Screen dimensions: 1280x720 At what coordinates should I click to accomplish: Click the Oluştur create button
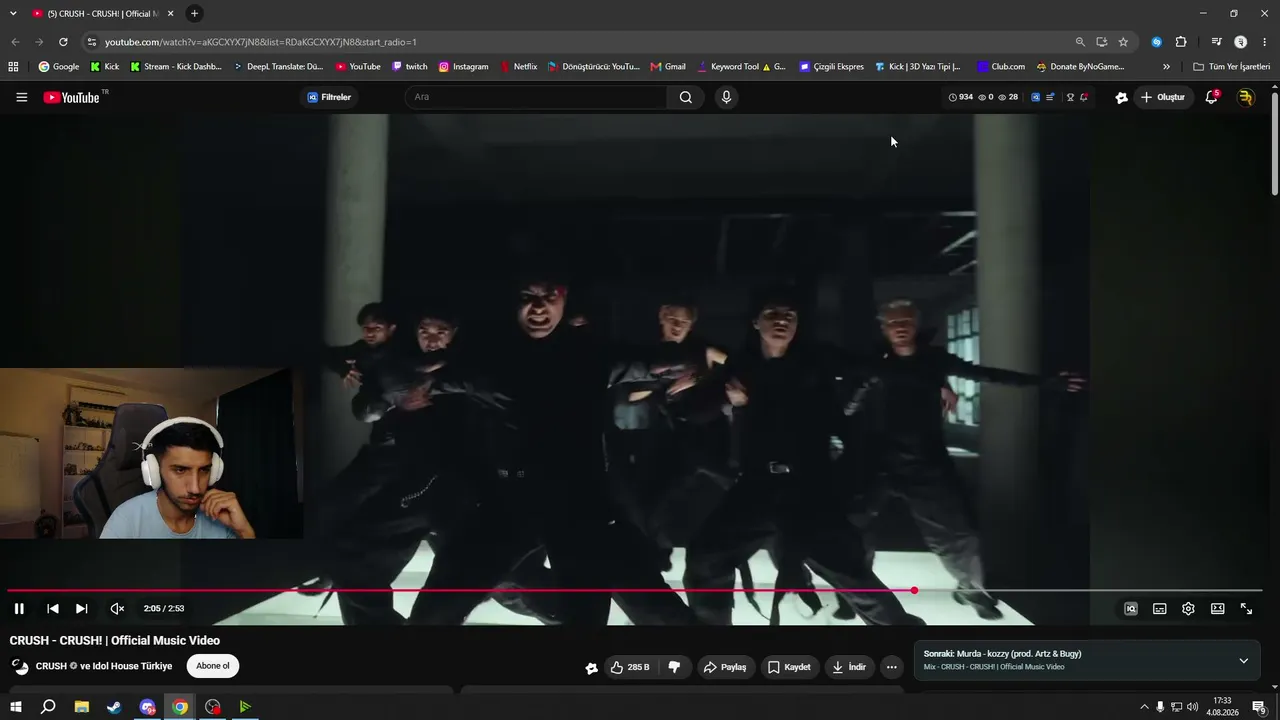1163,97
